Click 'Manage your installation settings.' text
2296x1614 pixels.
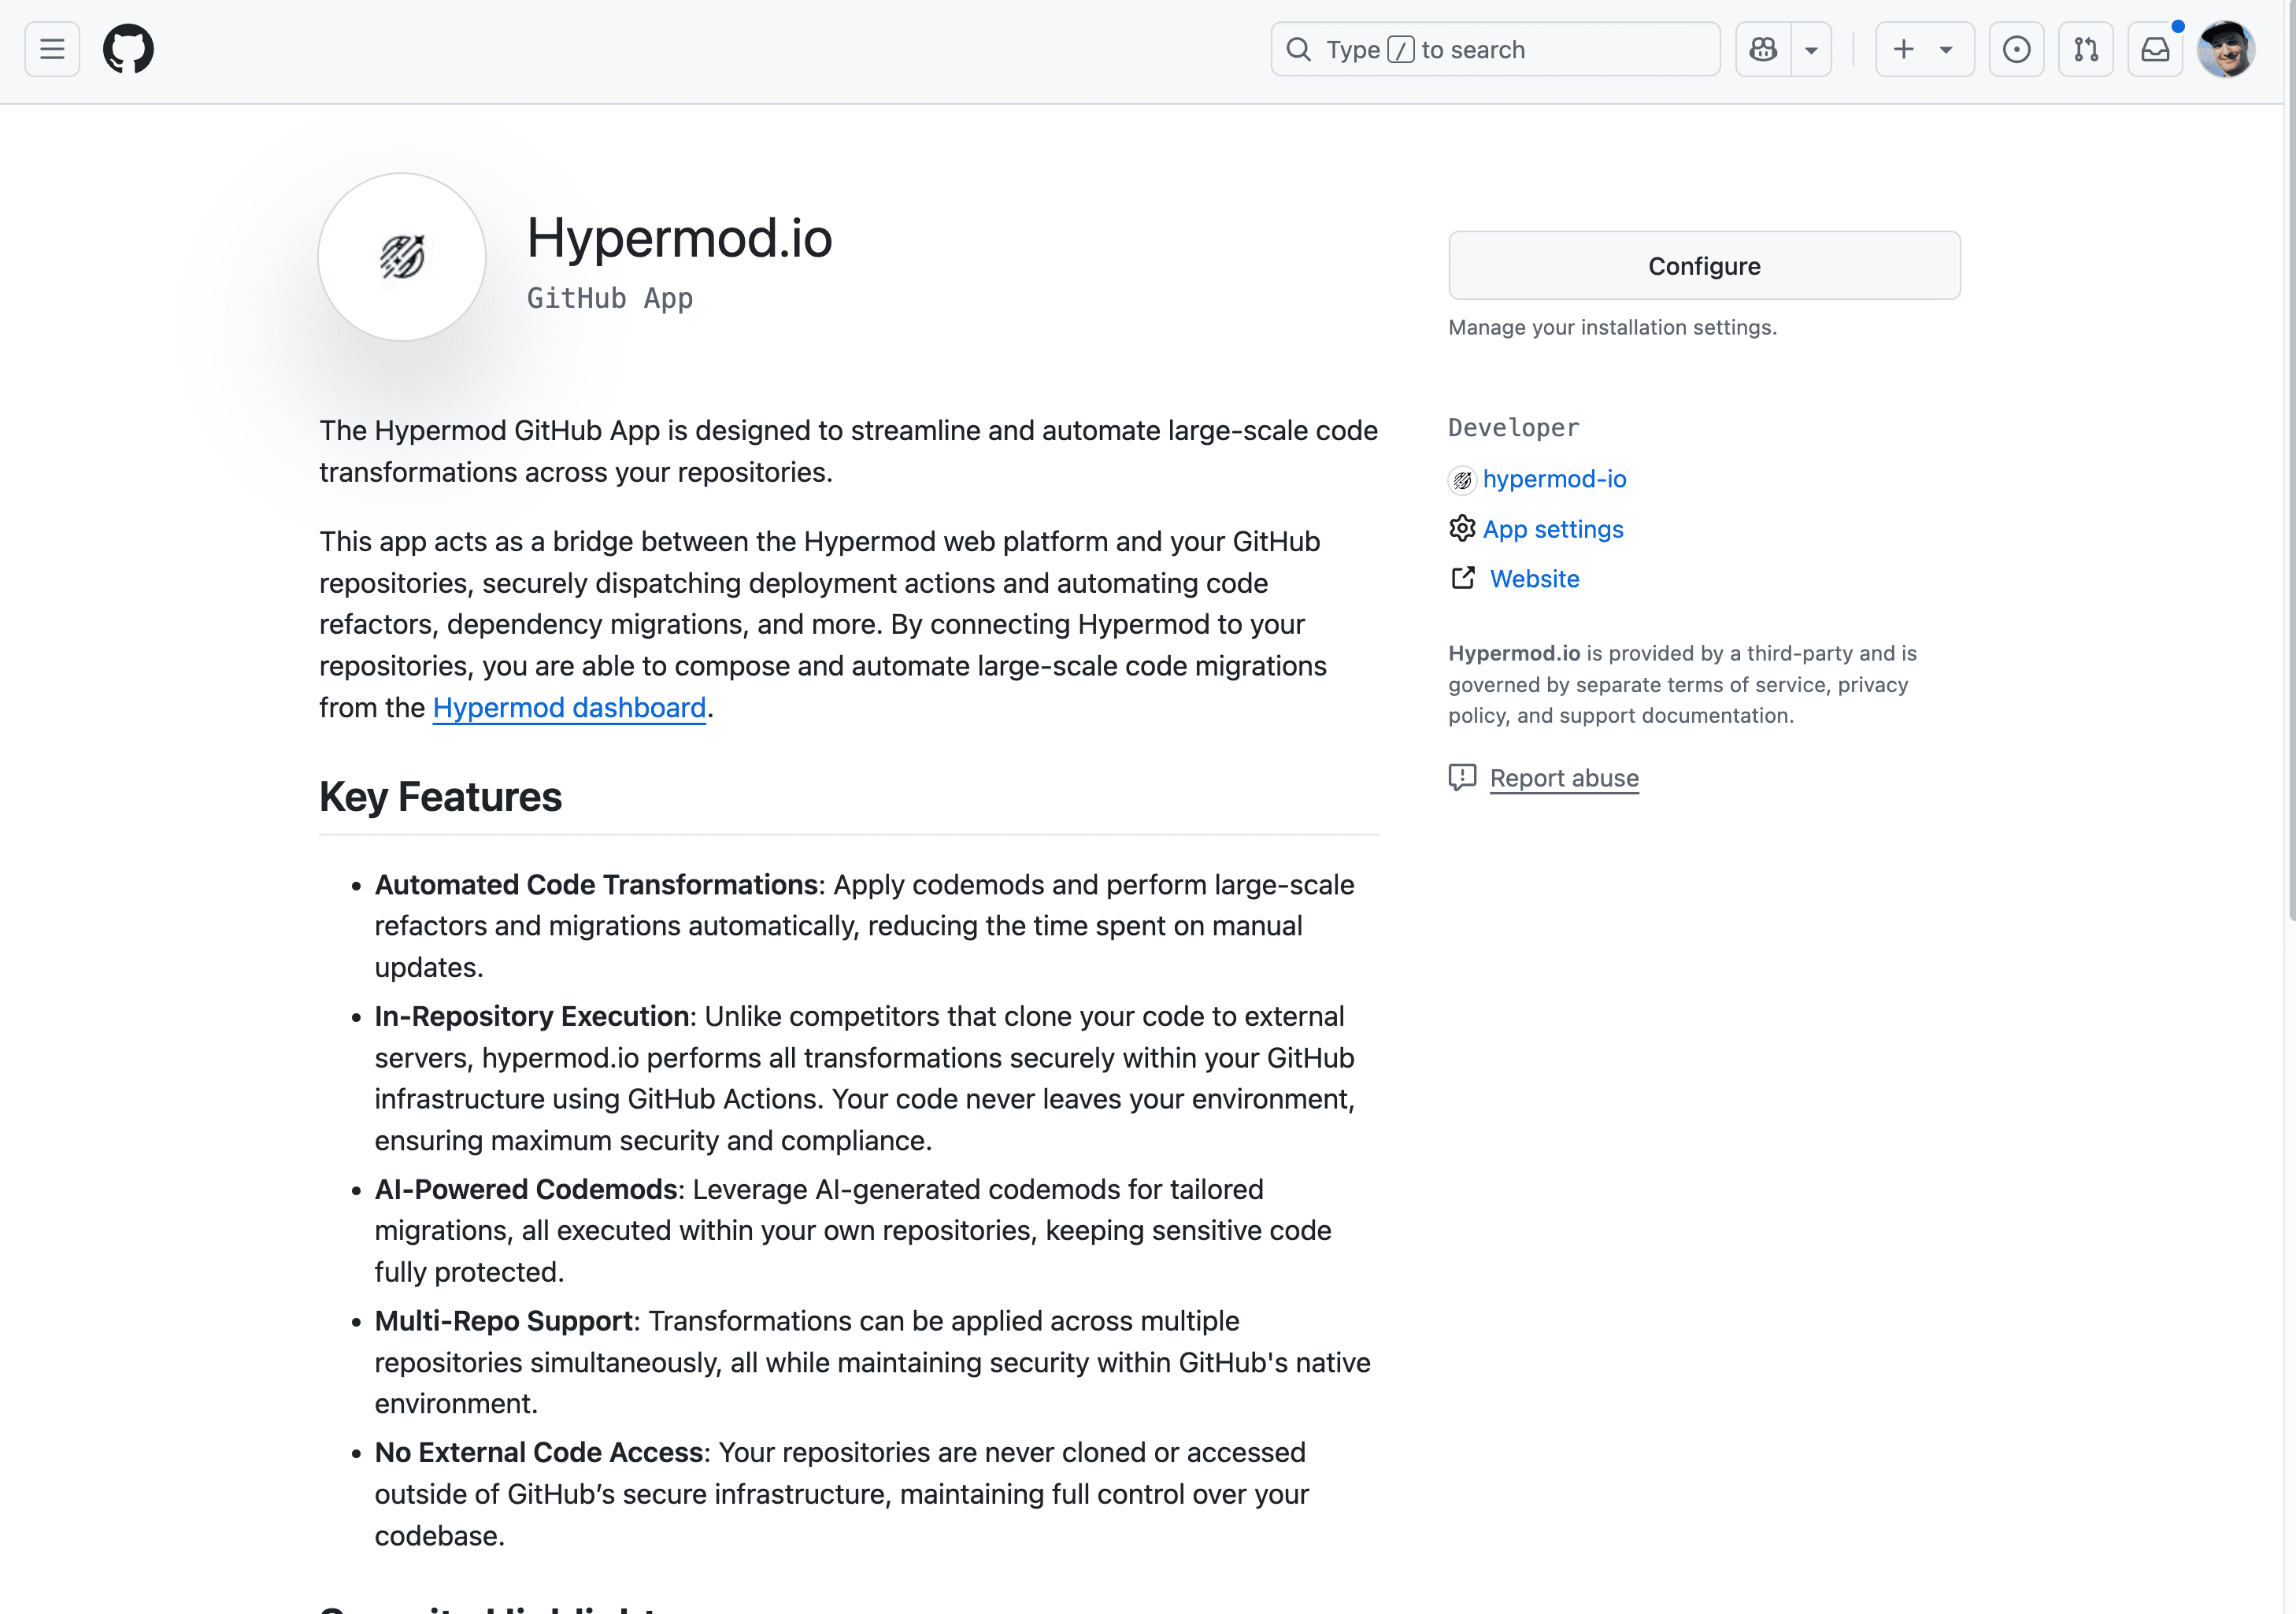[1612, 327]
